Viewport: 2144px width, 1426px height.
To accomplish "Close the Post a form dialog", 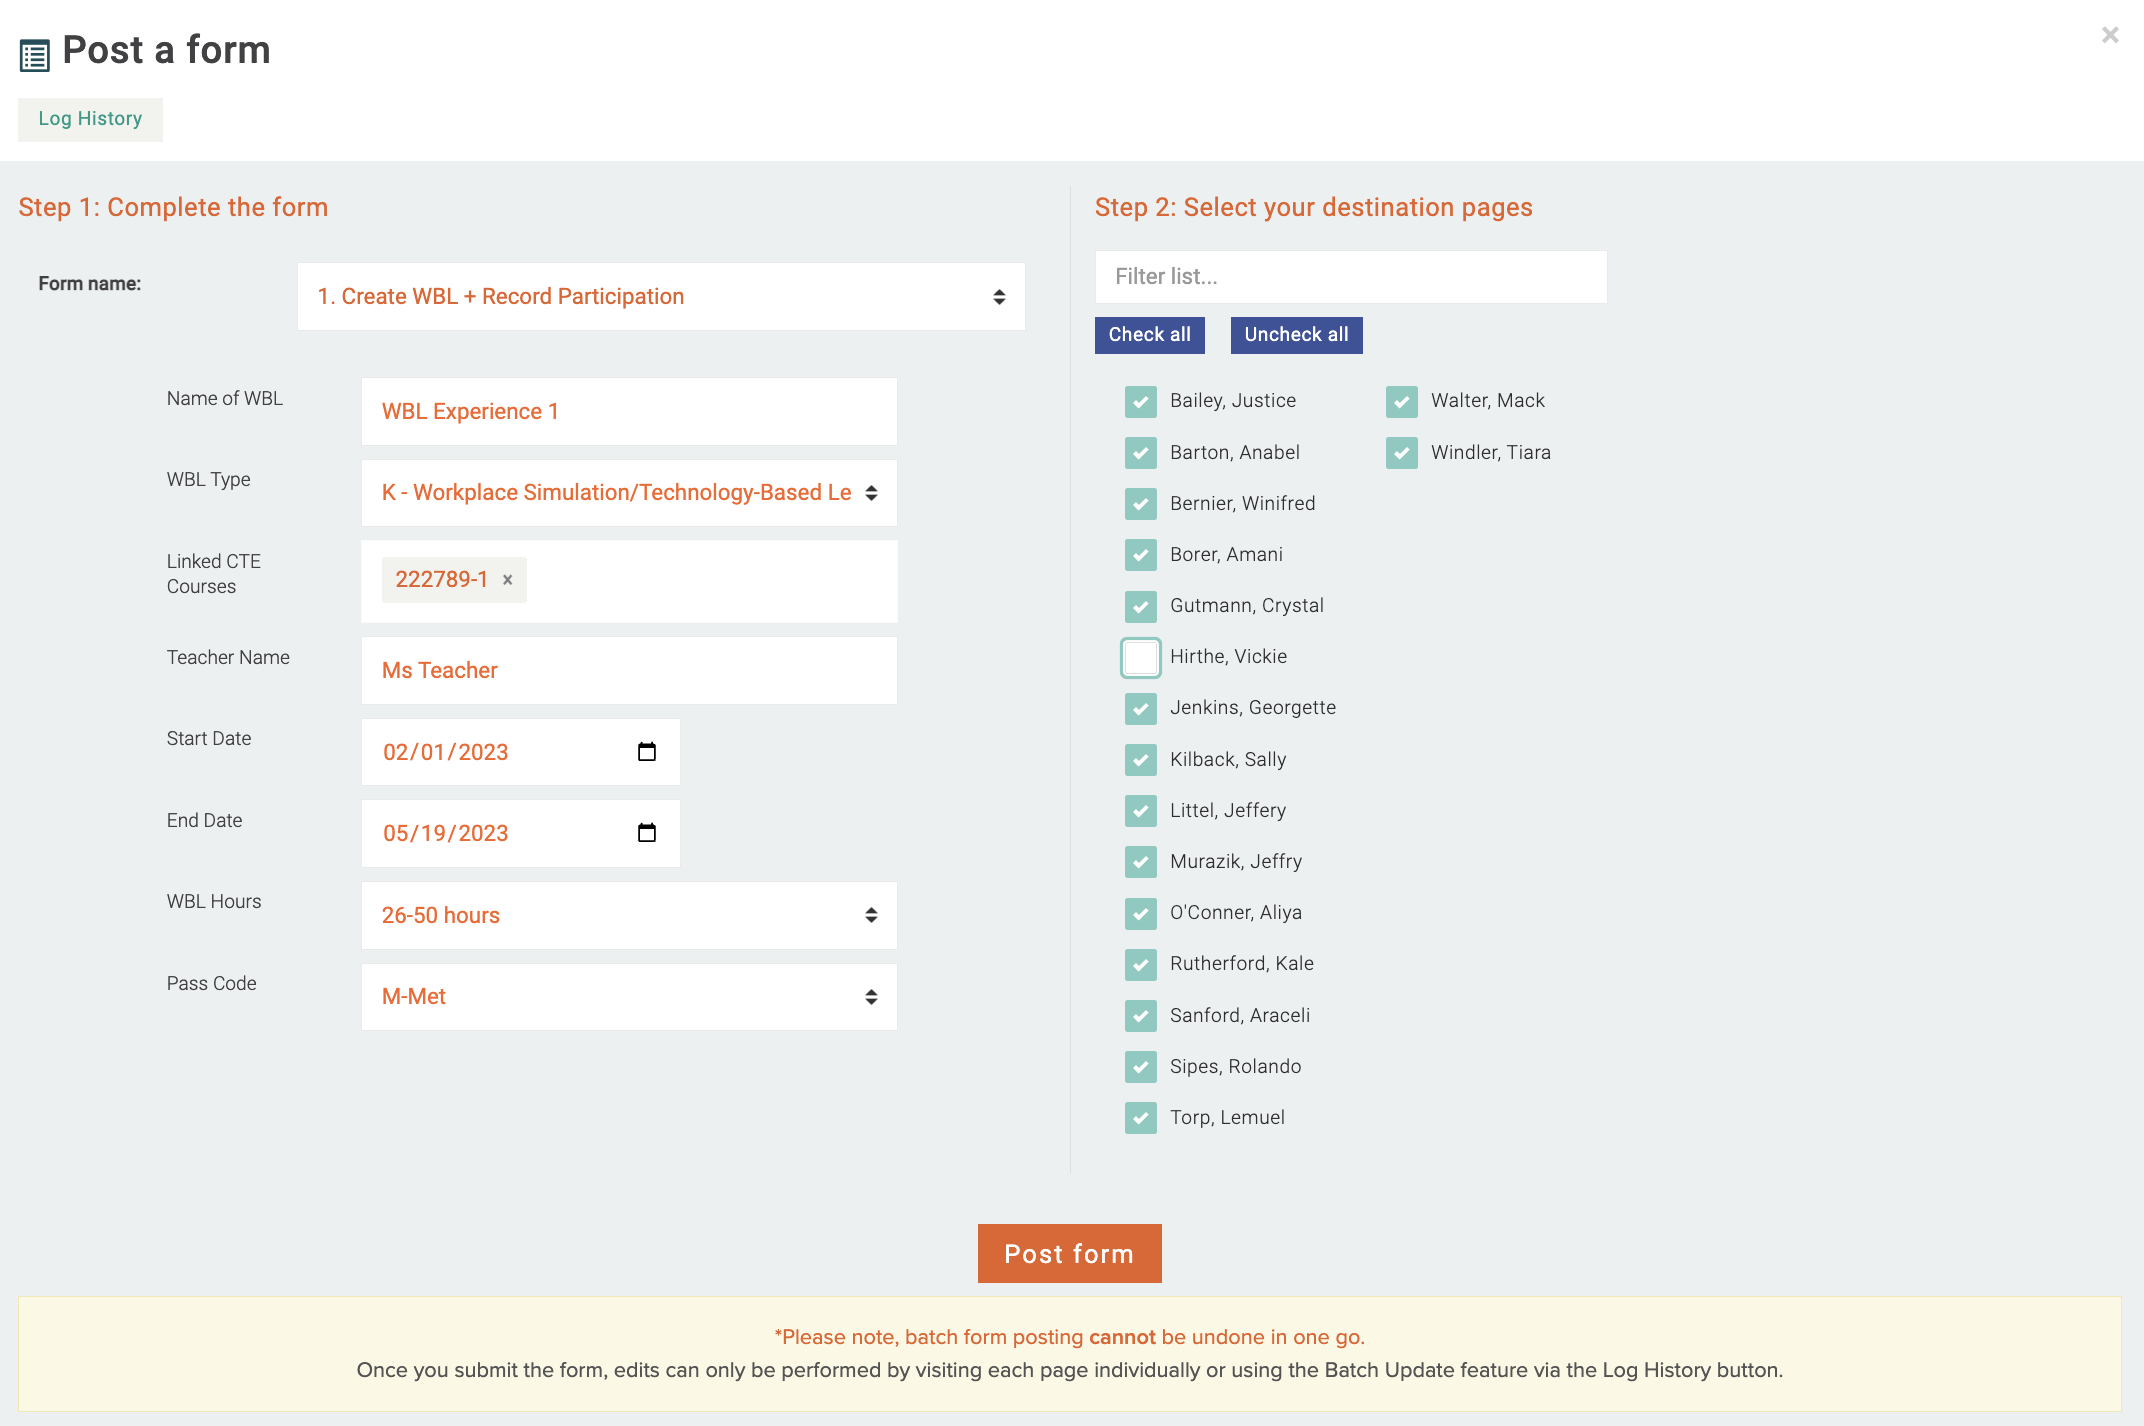I will [x=2110, y=35].
